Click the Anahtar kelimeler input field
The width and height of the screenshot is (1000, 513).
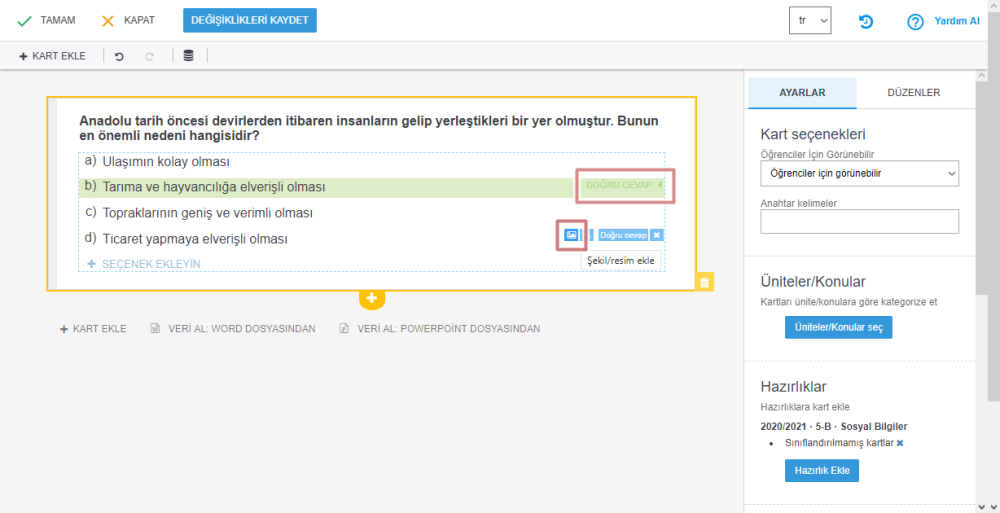[x=859, y=221]
